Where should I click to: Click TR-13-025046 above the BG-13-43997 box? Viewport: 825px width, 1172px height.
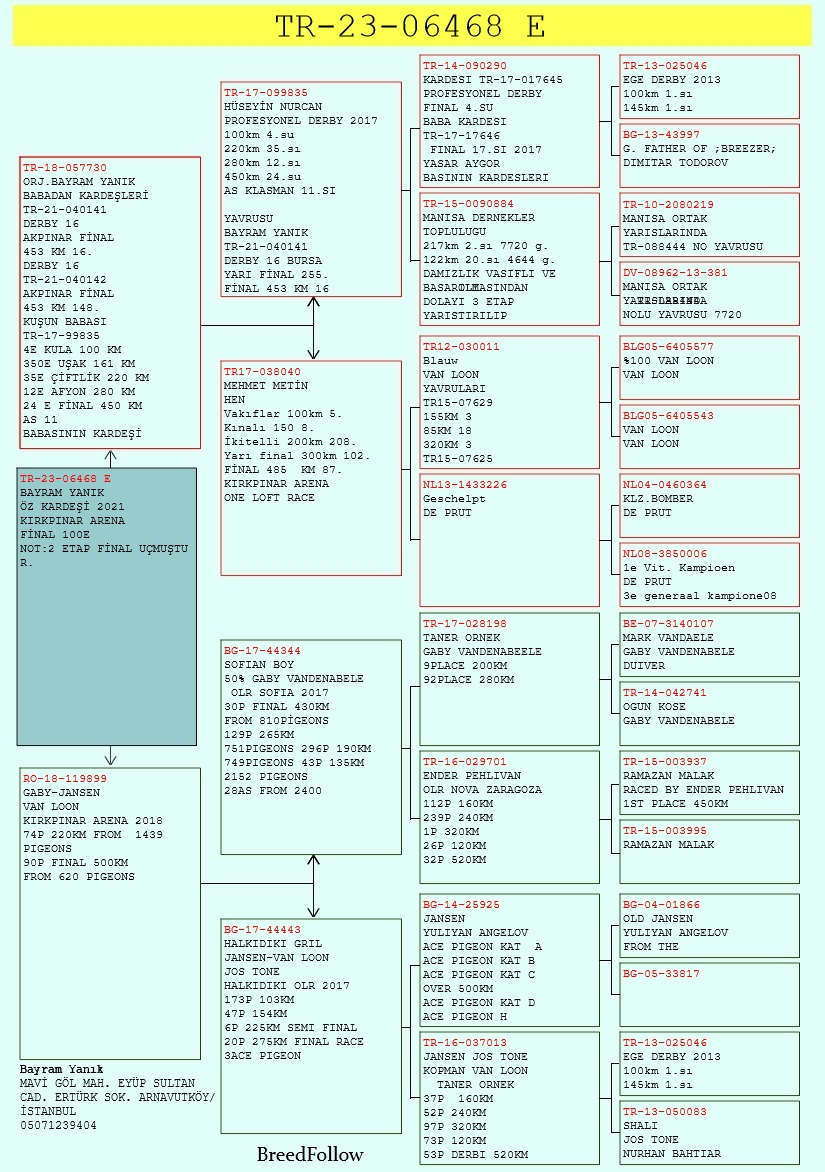coord(665,65)
